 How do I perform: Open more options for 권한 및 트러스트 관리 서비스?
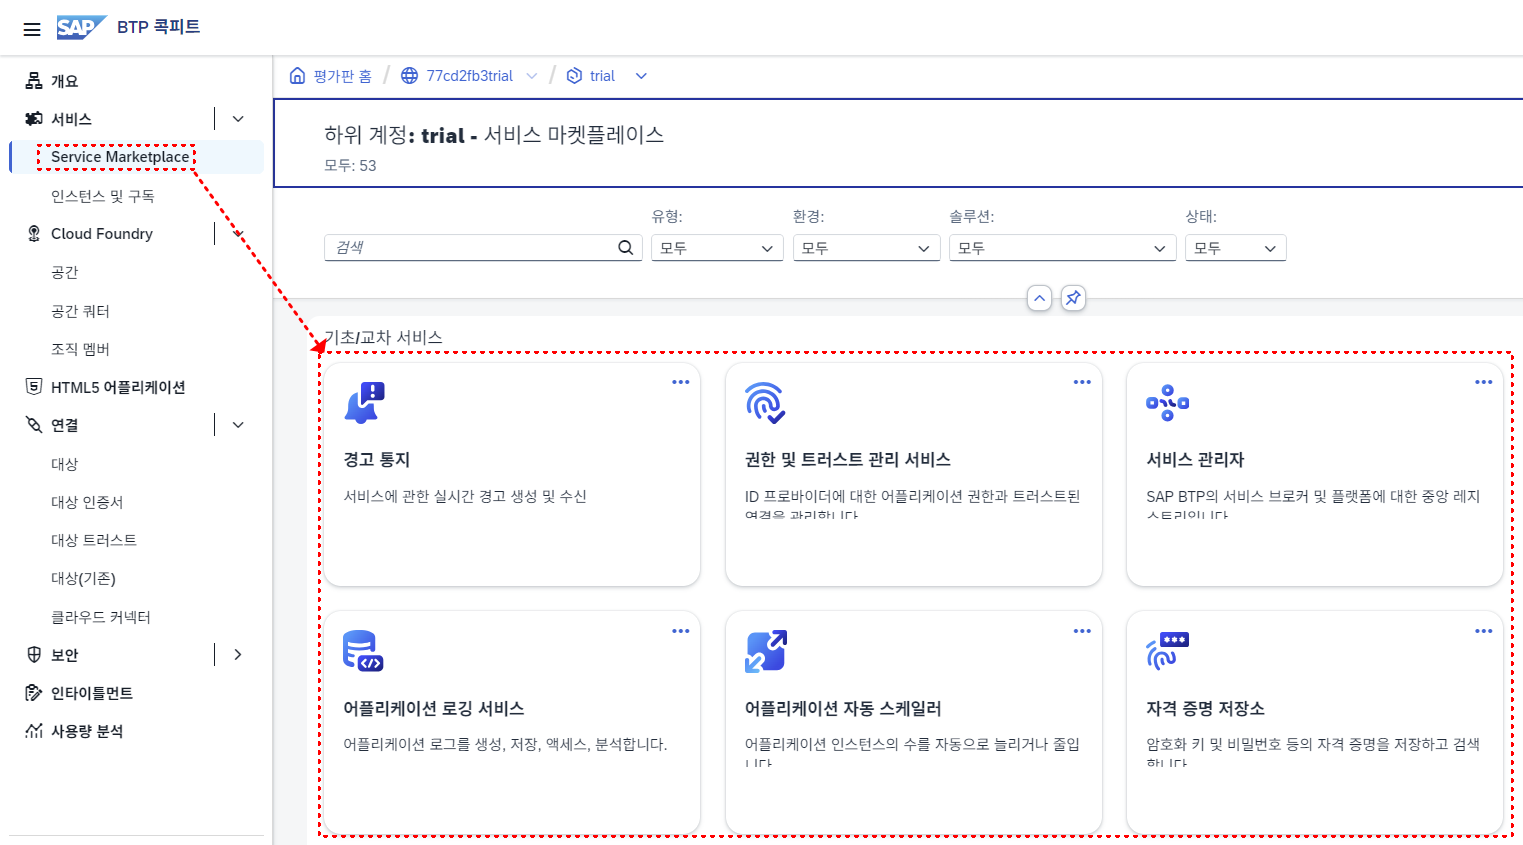(x=1082, y=382)
